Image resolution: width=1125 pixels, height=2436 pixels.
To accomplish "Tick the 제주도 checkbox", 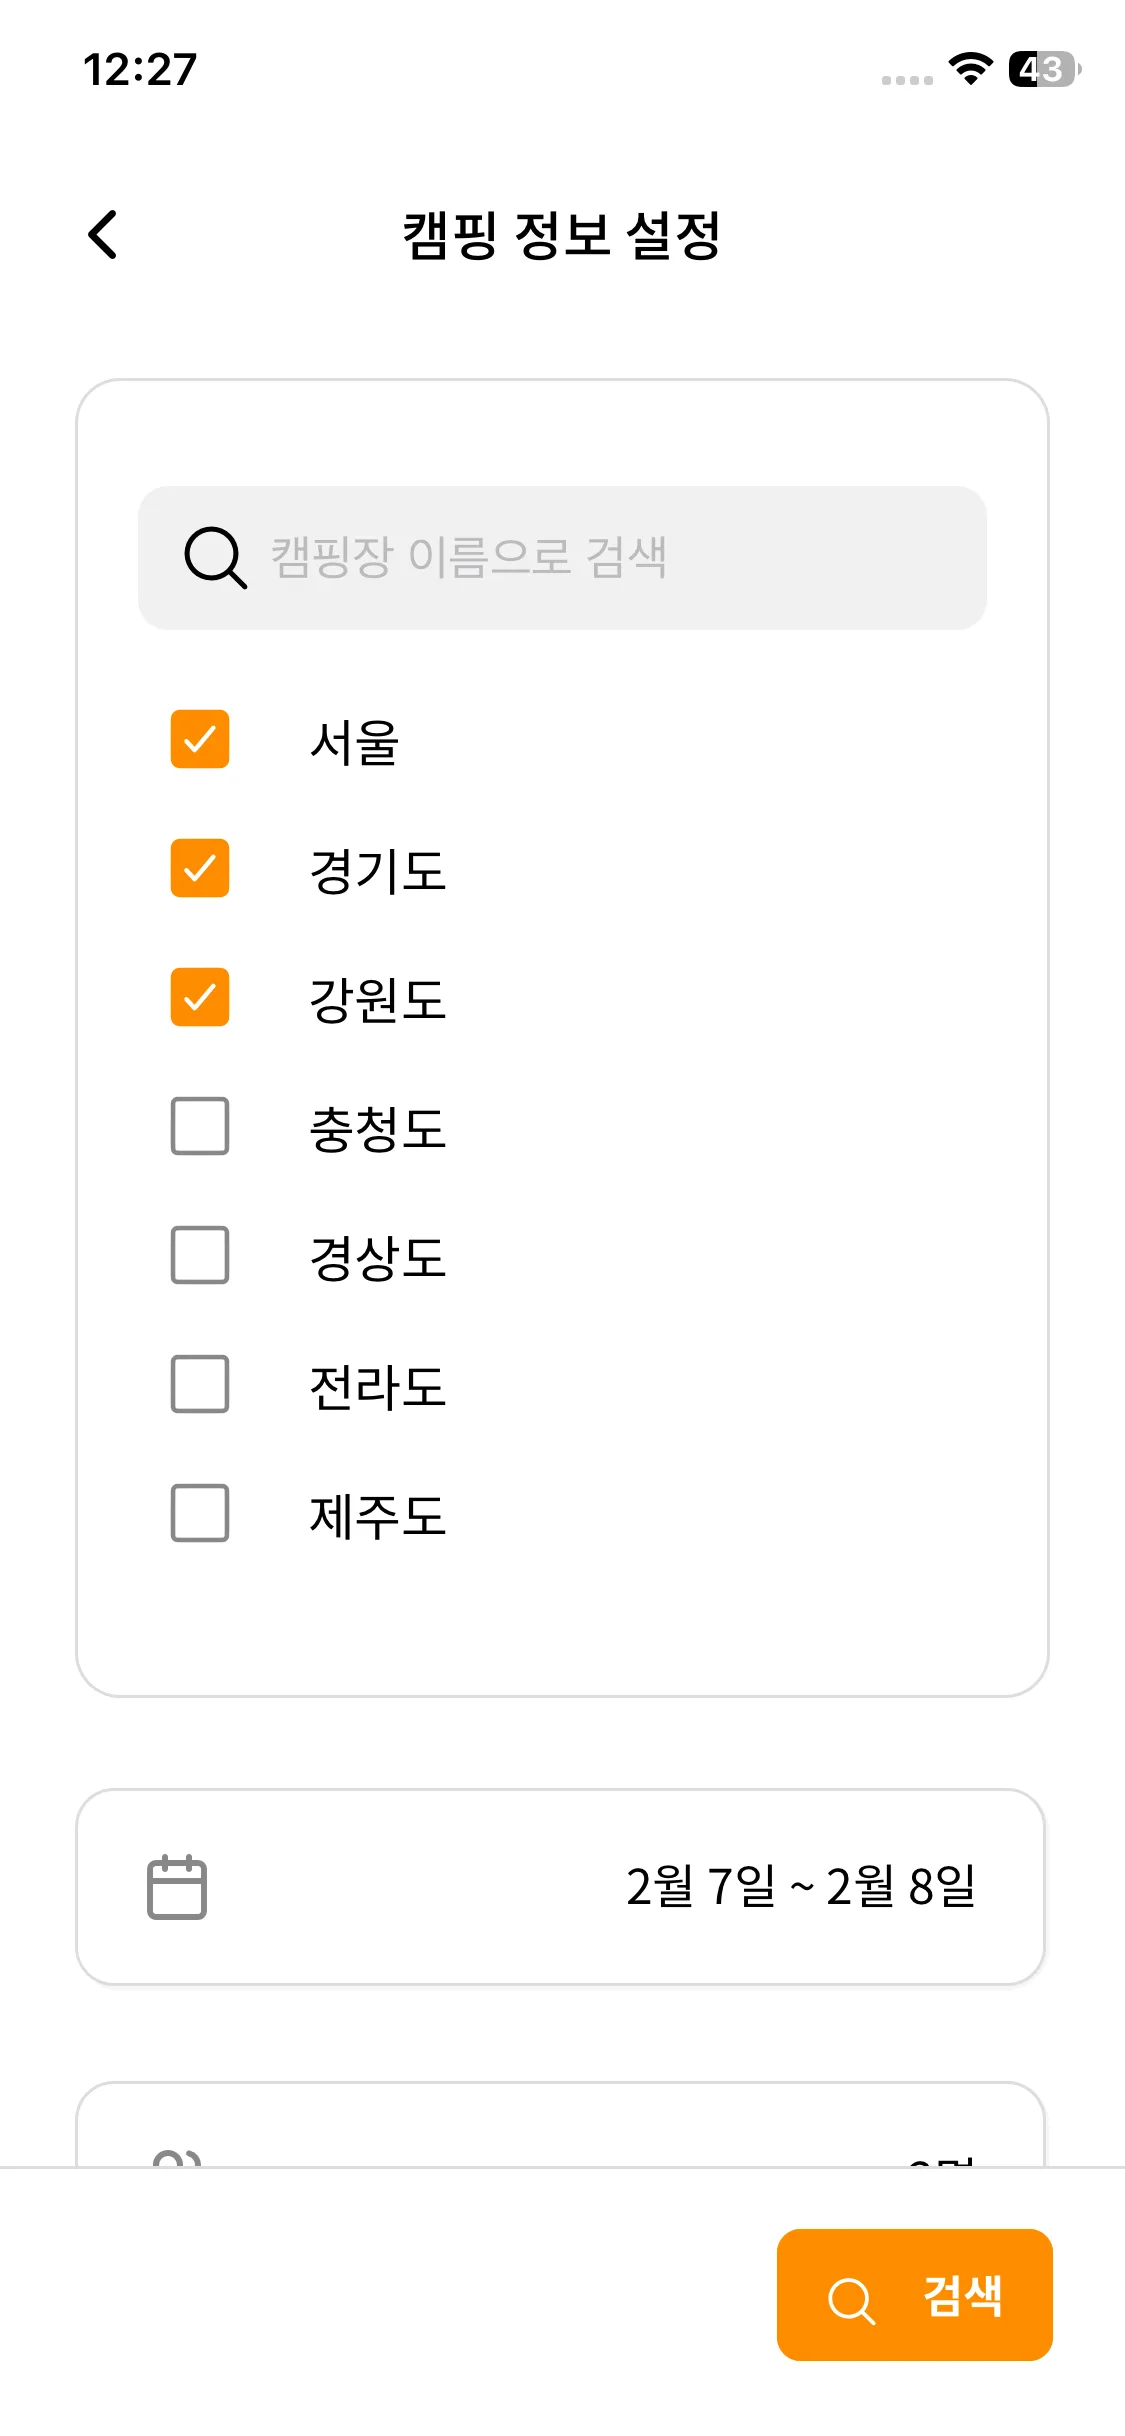I will tap(200, 1513).
